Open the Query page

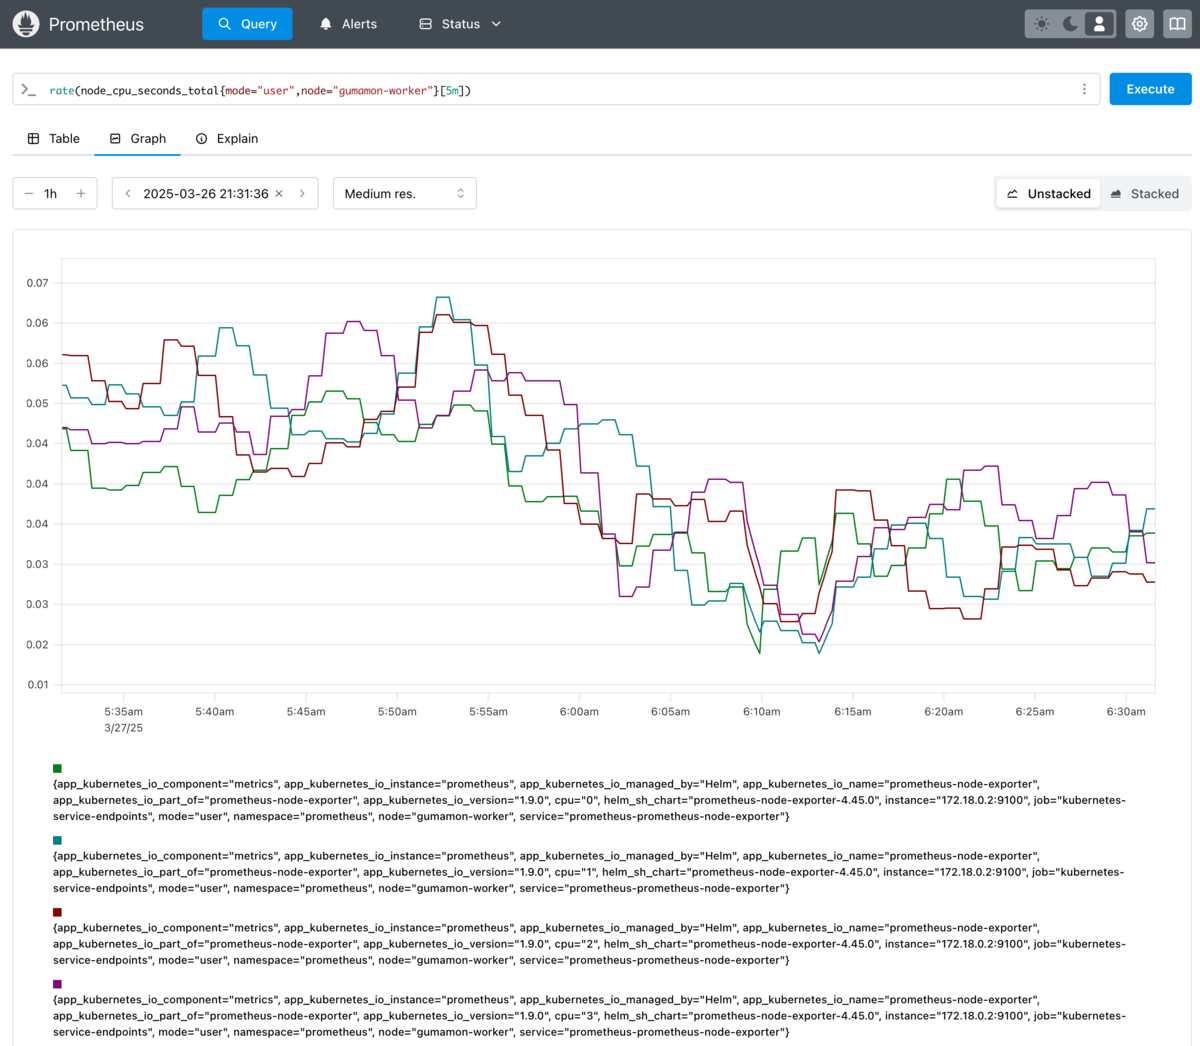247,24
